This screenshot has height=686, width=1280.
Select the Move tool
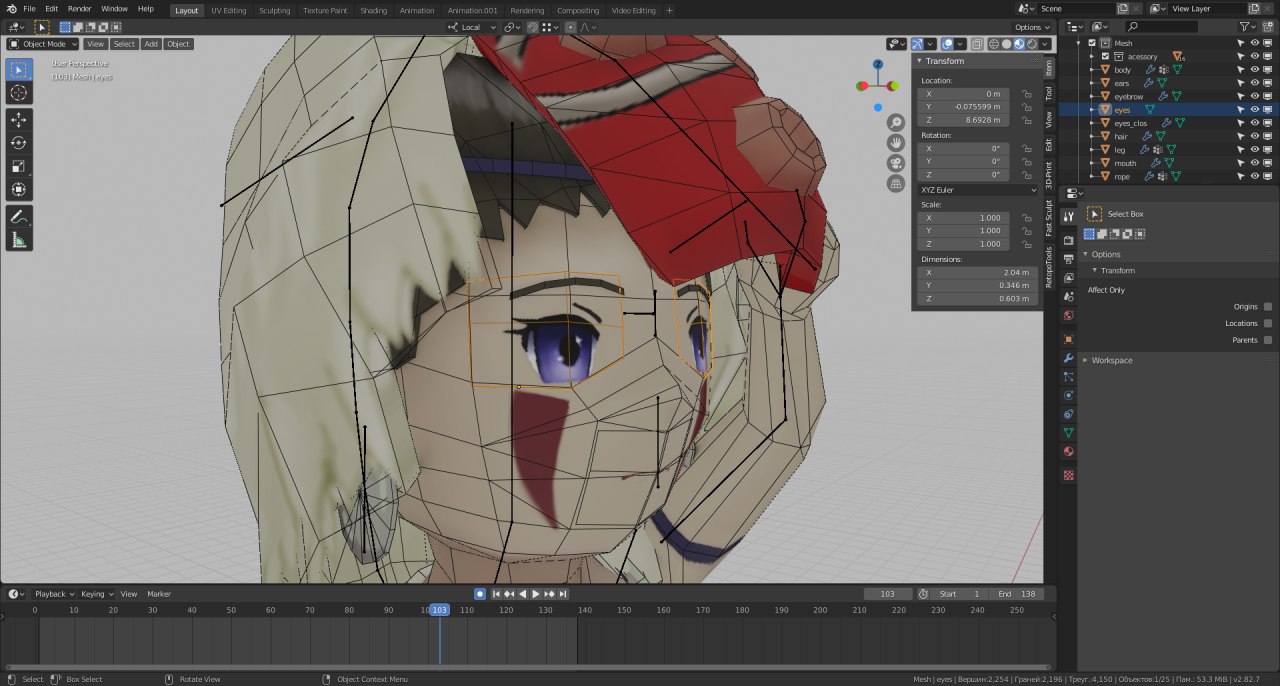click(x=19, y=119)
